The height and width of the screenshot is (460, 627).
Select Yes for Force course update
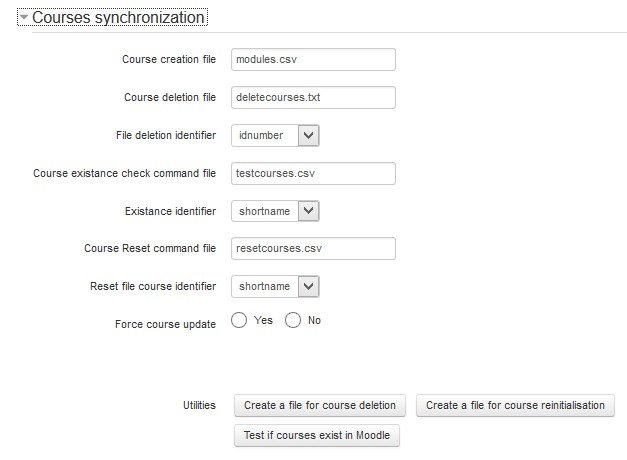[239, 320]
